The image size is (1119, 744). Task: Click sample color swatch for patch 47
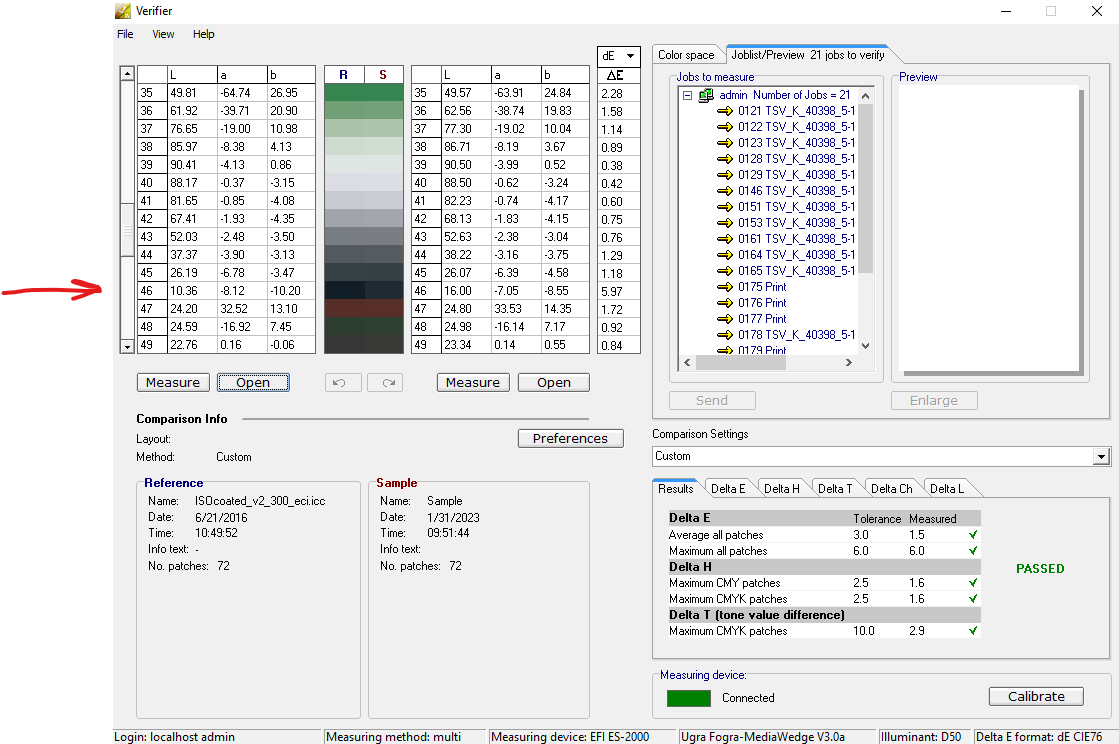(x=384, y=308)
